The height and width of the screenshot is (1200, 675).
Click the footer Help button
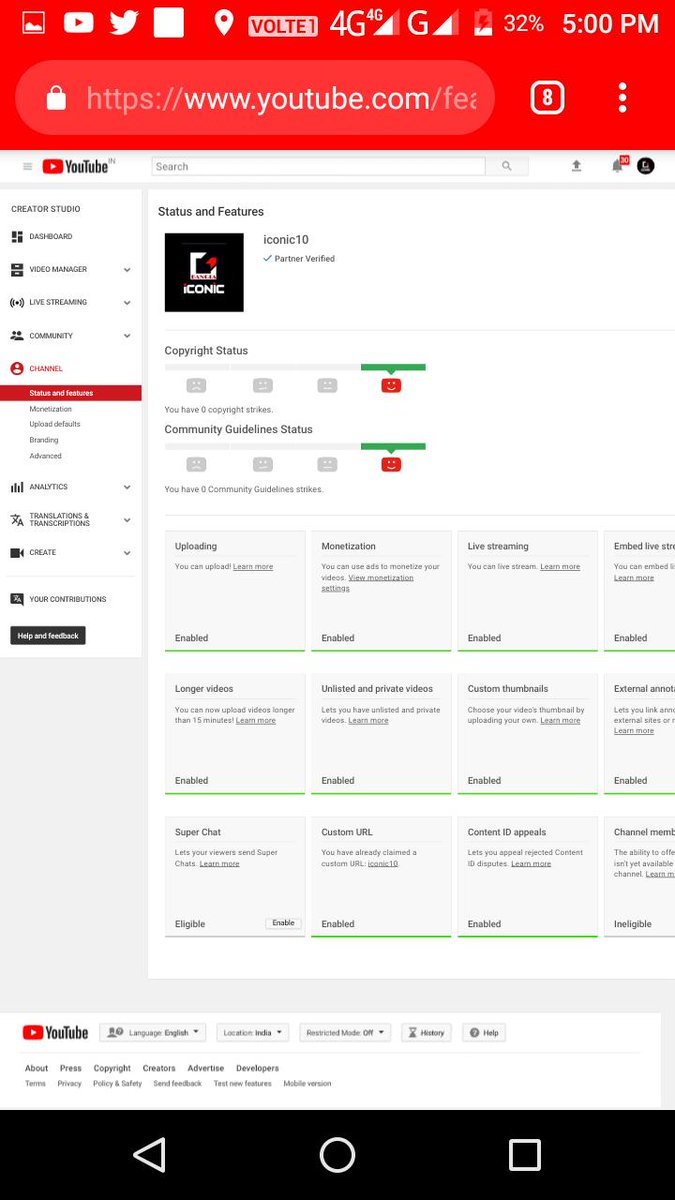(484, 1033)
